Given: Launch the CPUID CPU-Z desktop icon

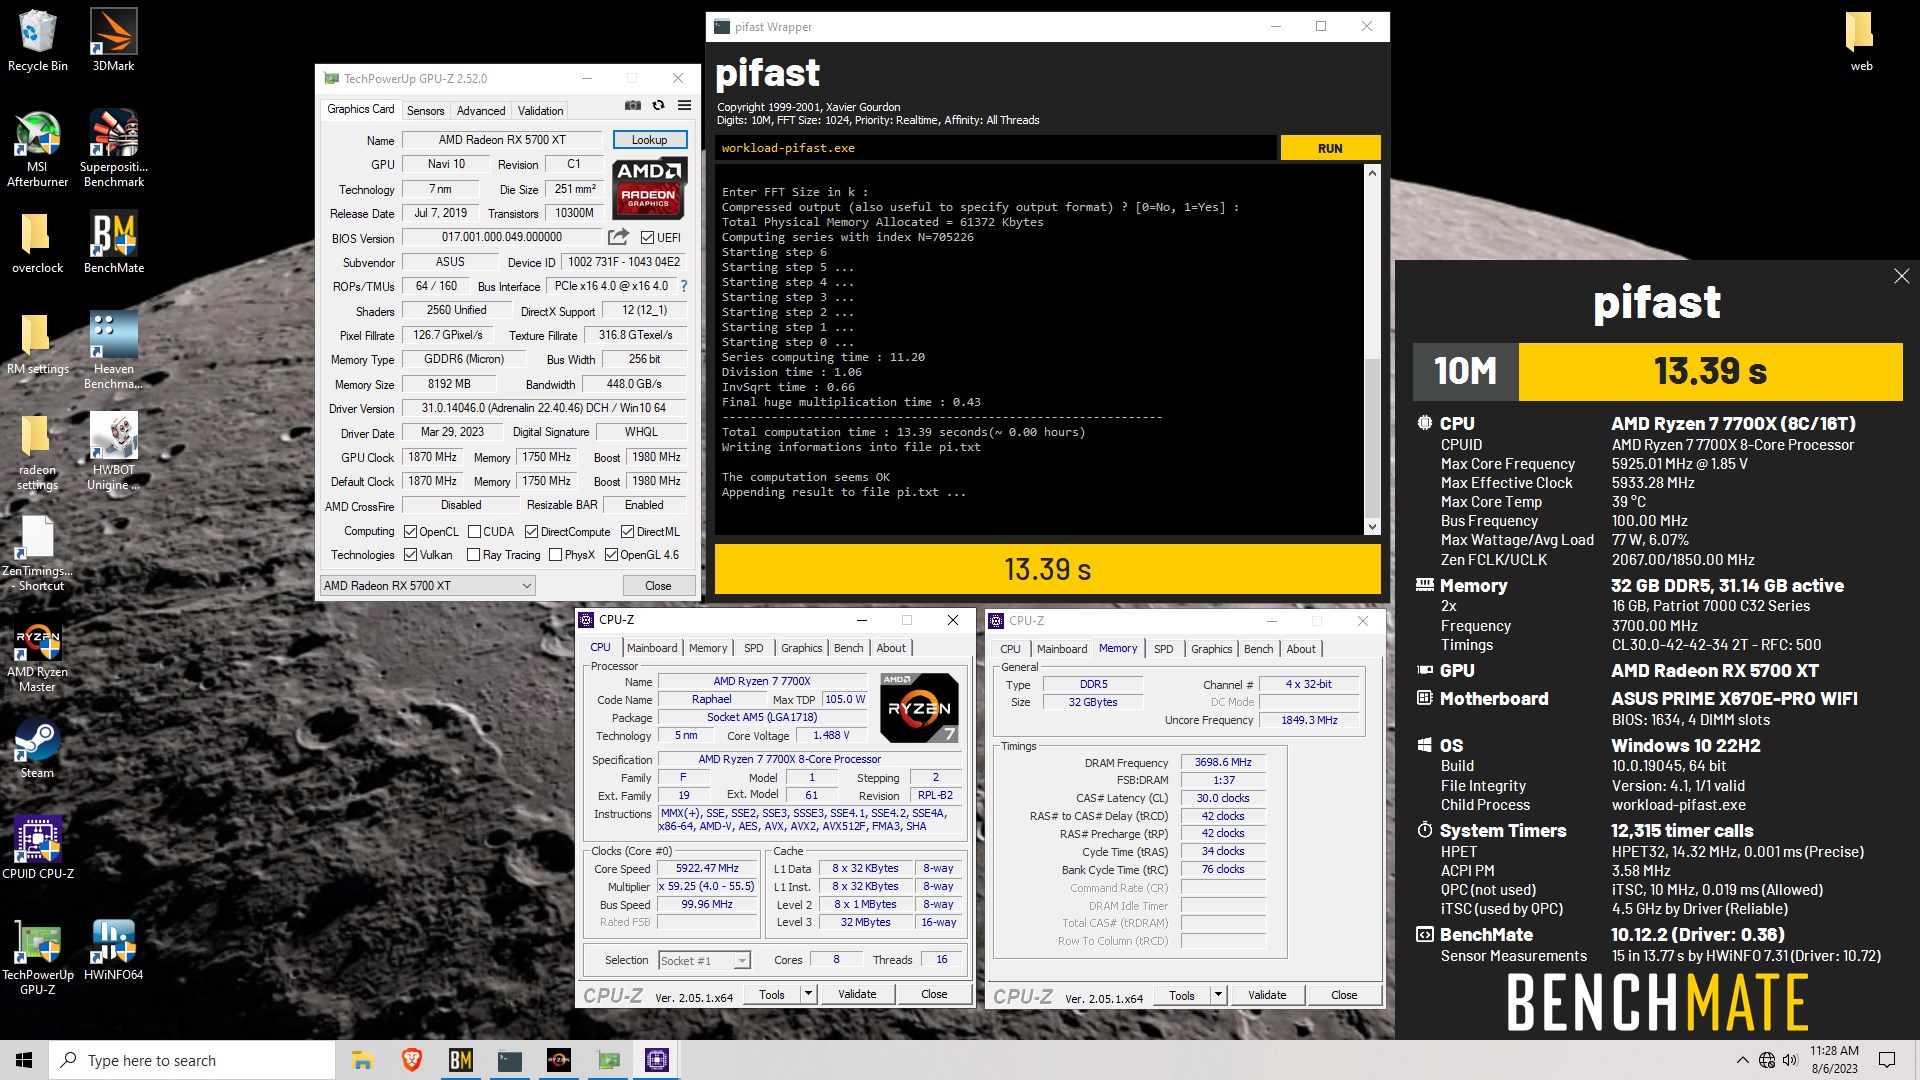Looking at the screenshot, I should [x=38, y=847].
